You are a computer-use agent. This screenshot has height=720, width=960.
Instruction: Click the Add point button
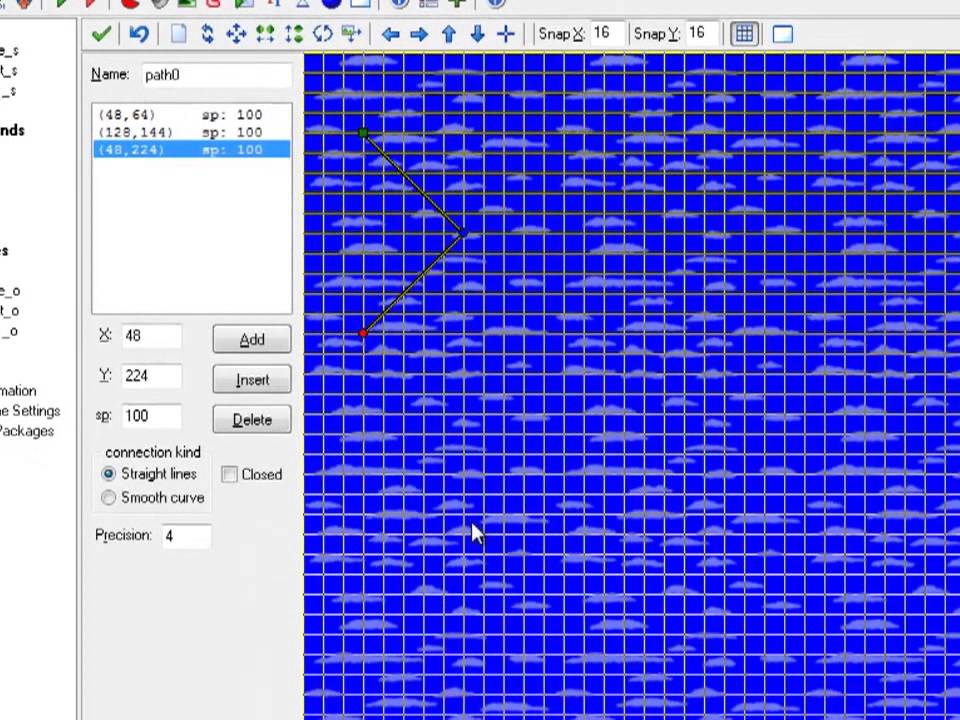(x=252, y=339)
